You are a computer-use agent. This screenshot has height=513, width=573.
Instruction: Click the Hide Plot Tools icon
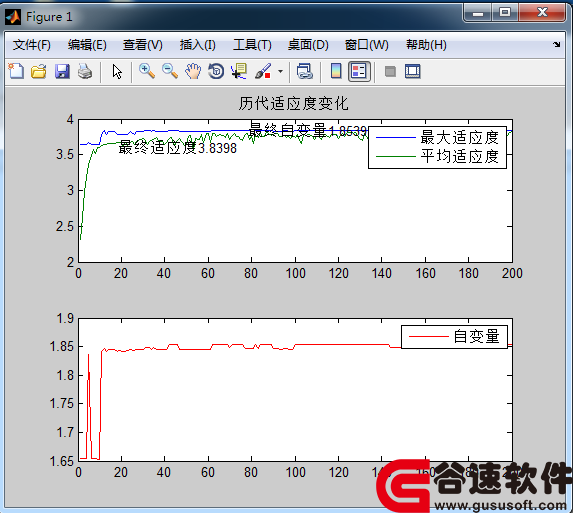pyautogui.click(x=390, y=71)
